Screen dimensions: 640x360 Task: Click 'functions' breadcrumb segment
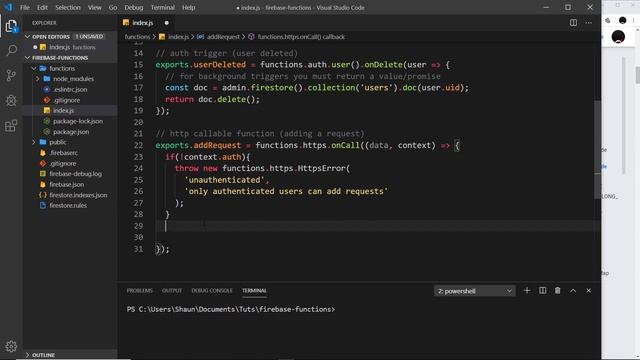(x=137, y=37)
